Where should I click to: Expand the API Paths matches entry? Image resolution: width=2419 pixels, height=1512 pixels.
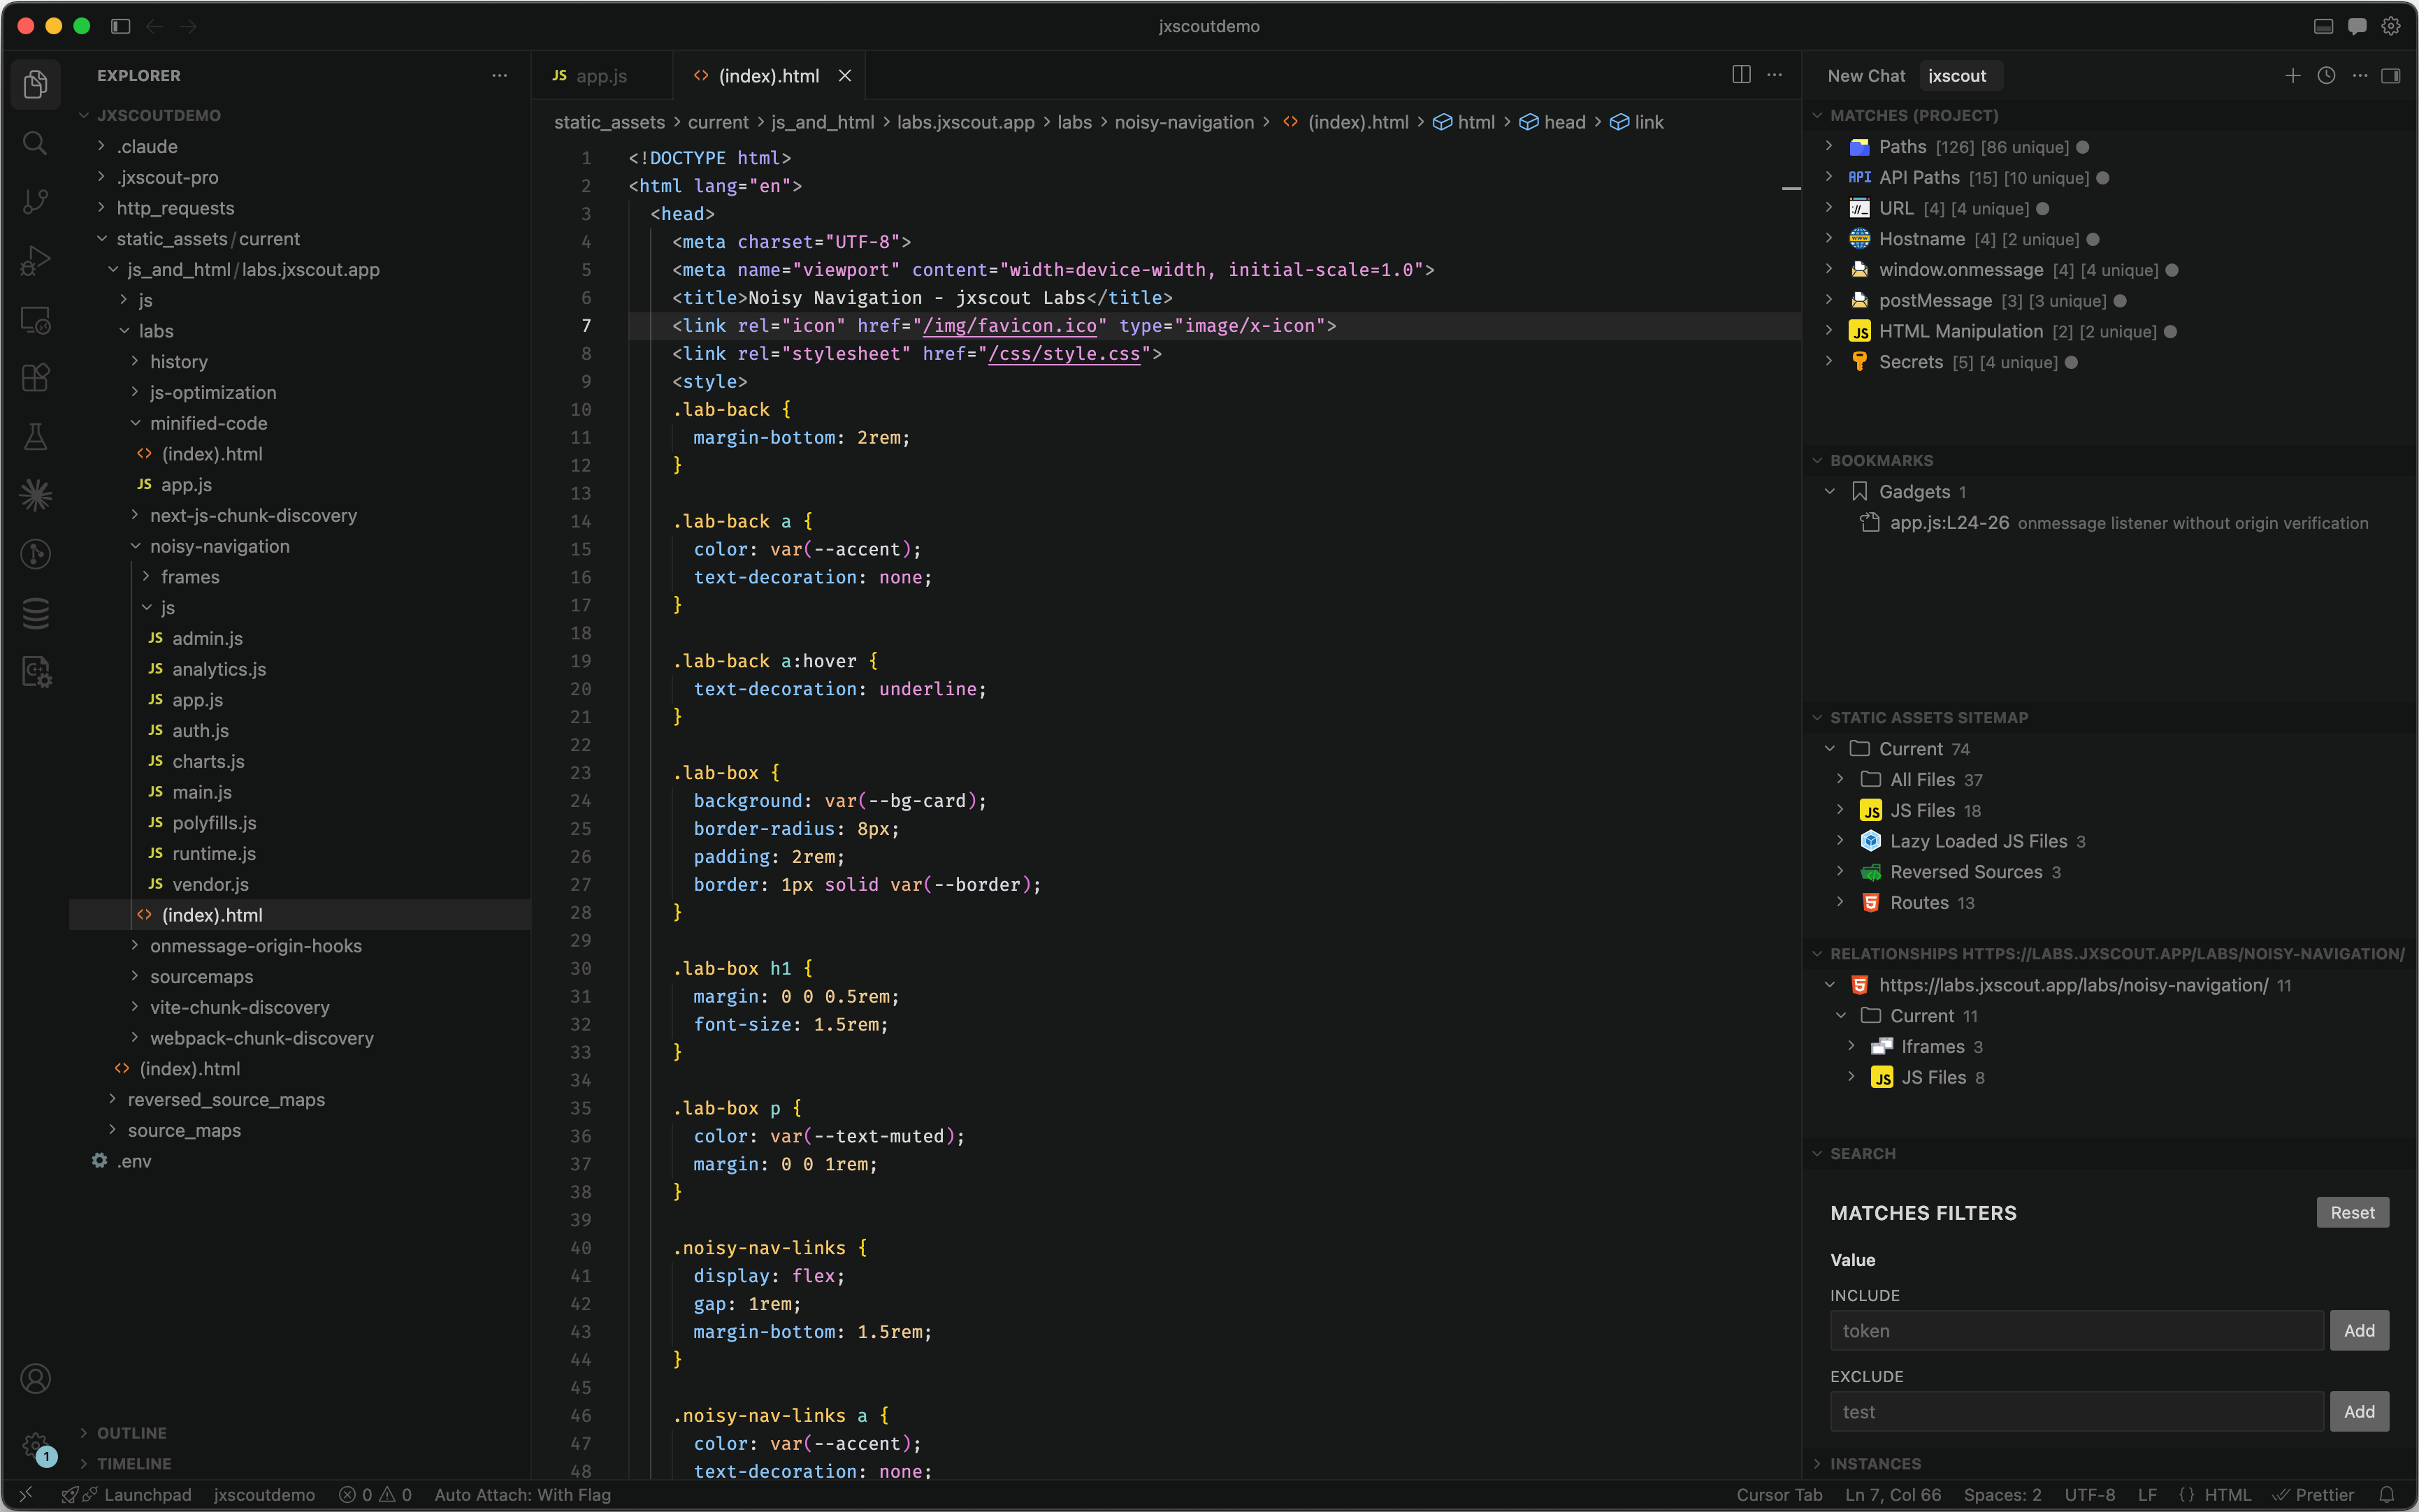click(x=1829, y=177)
